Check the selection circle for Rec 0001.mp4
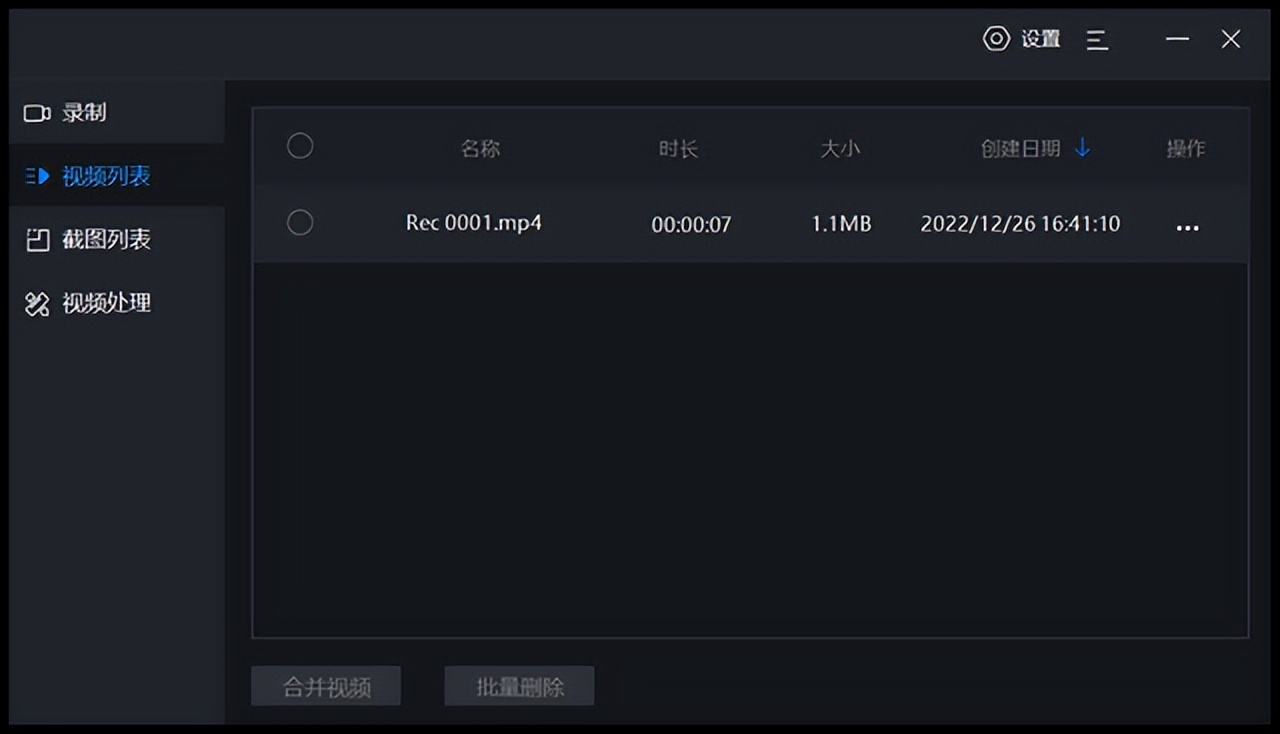The width and height of the screenshot is (1280, 734). click(300, 222)
